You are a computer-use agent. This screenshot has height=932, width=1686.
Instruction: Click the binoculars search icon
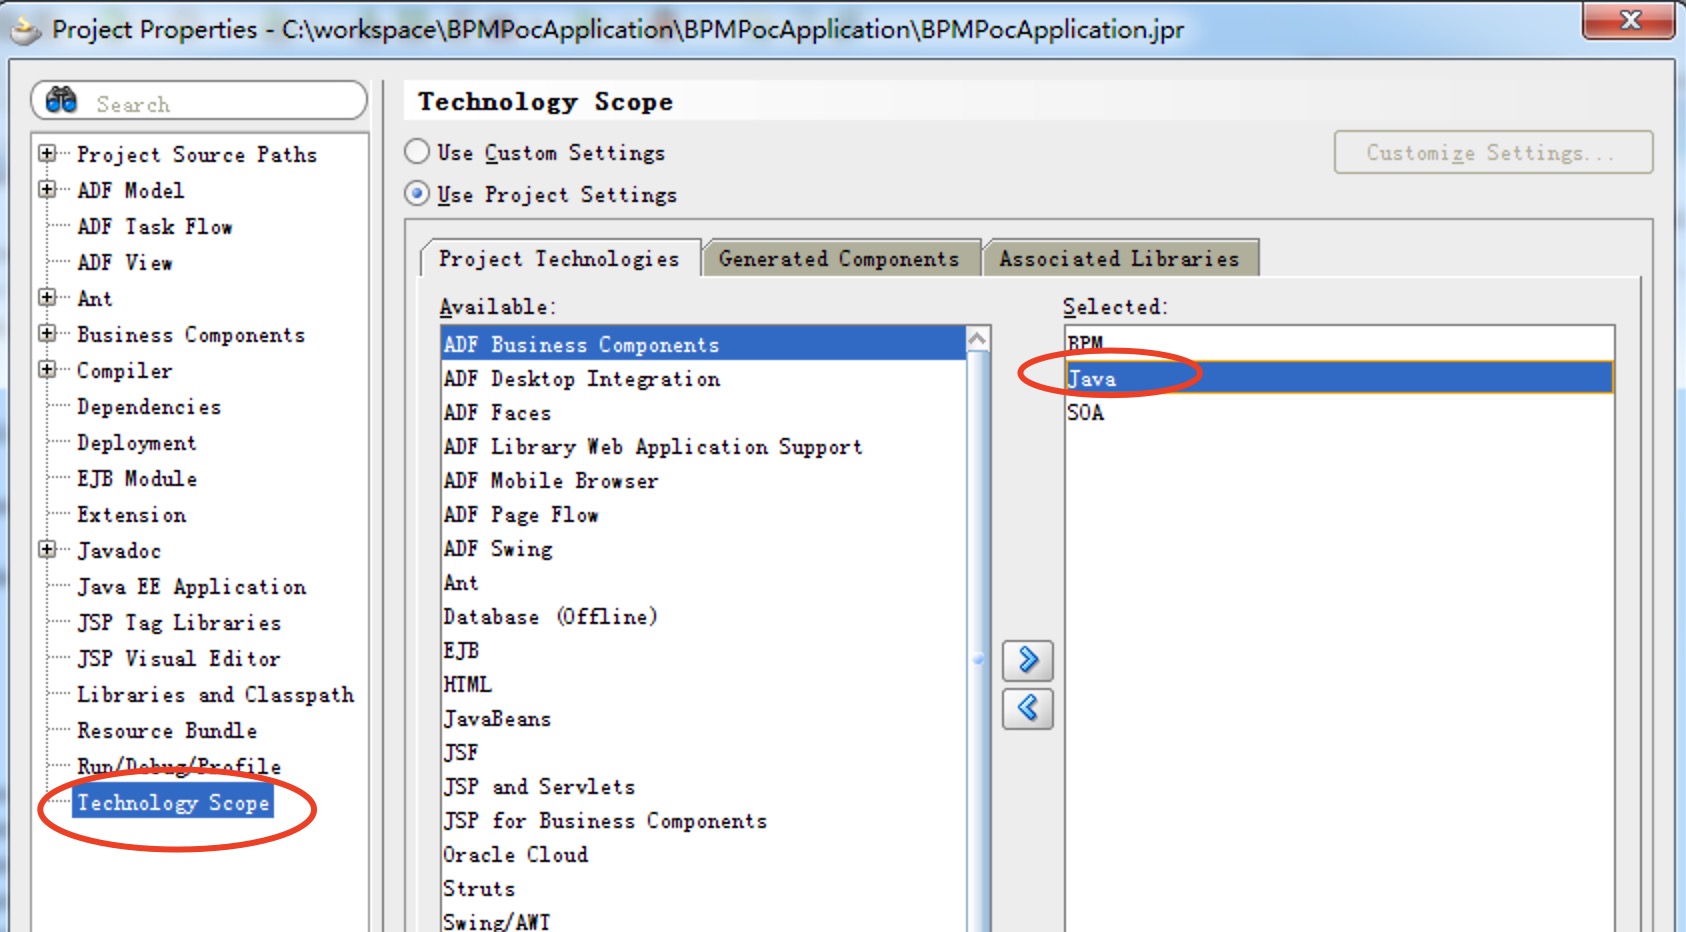[61, 100]
